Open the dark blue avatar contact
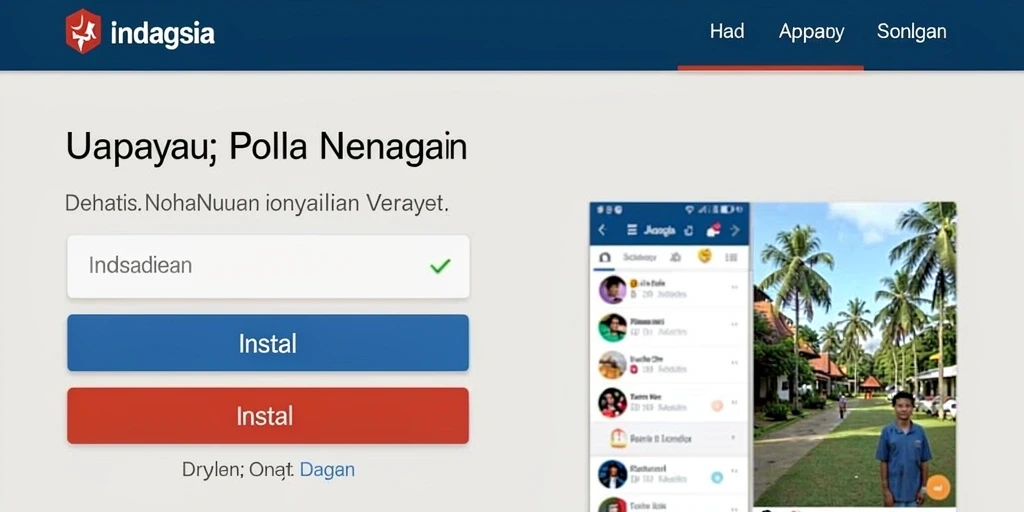 pos(613,474)
